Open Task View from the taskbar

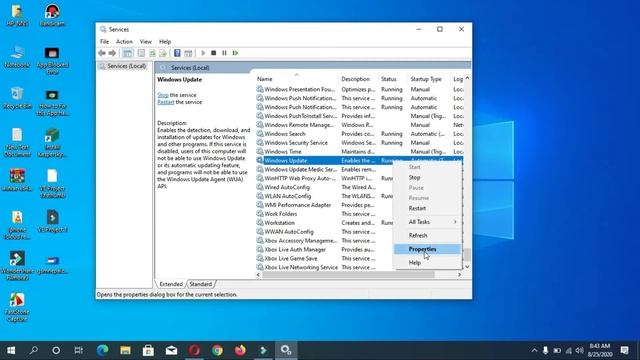(78, 350)
